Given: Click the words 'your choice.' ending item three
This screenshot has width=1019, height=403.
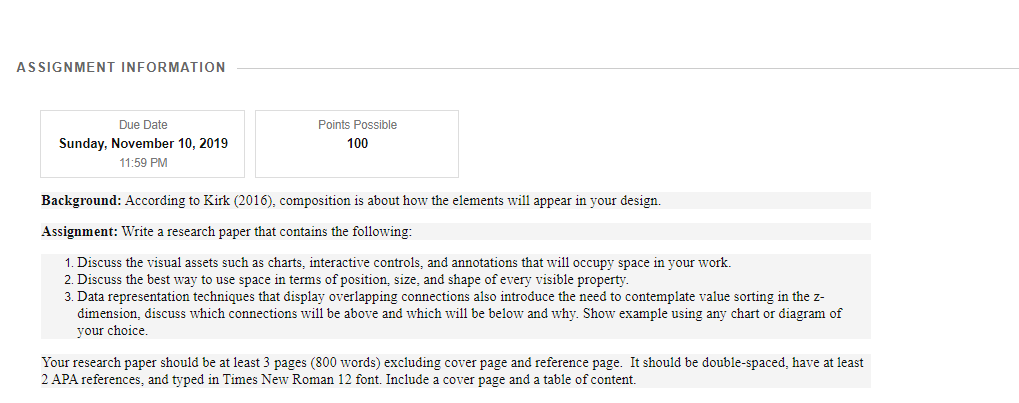Looking at the screenshot, I should click(112, 331).
